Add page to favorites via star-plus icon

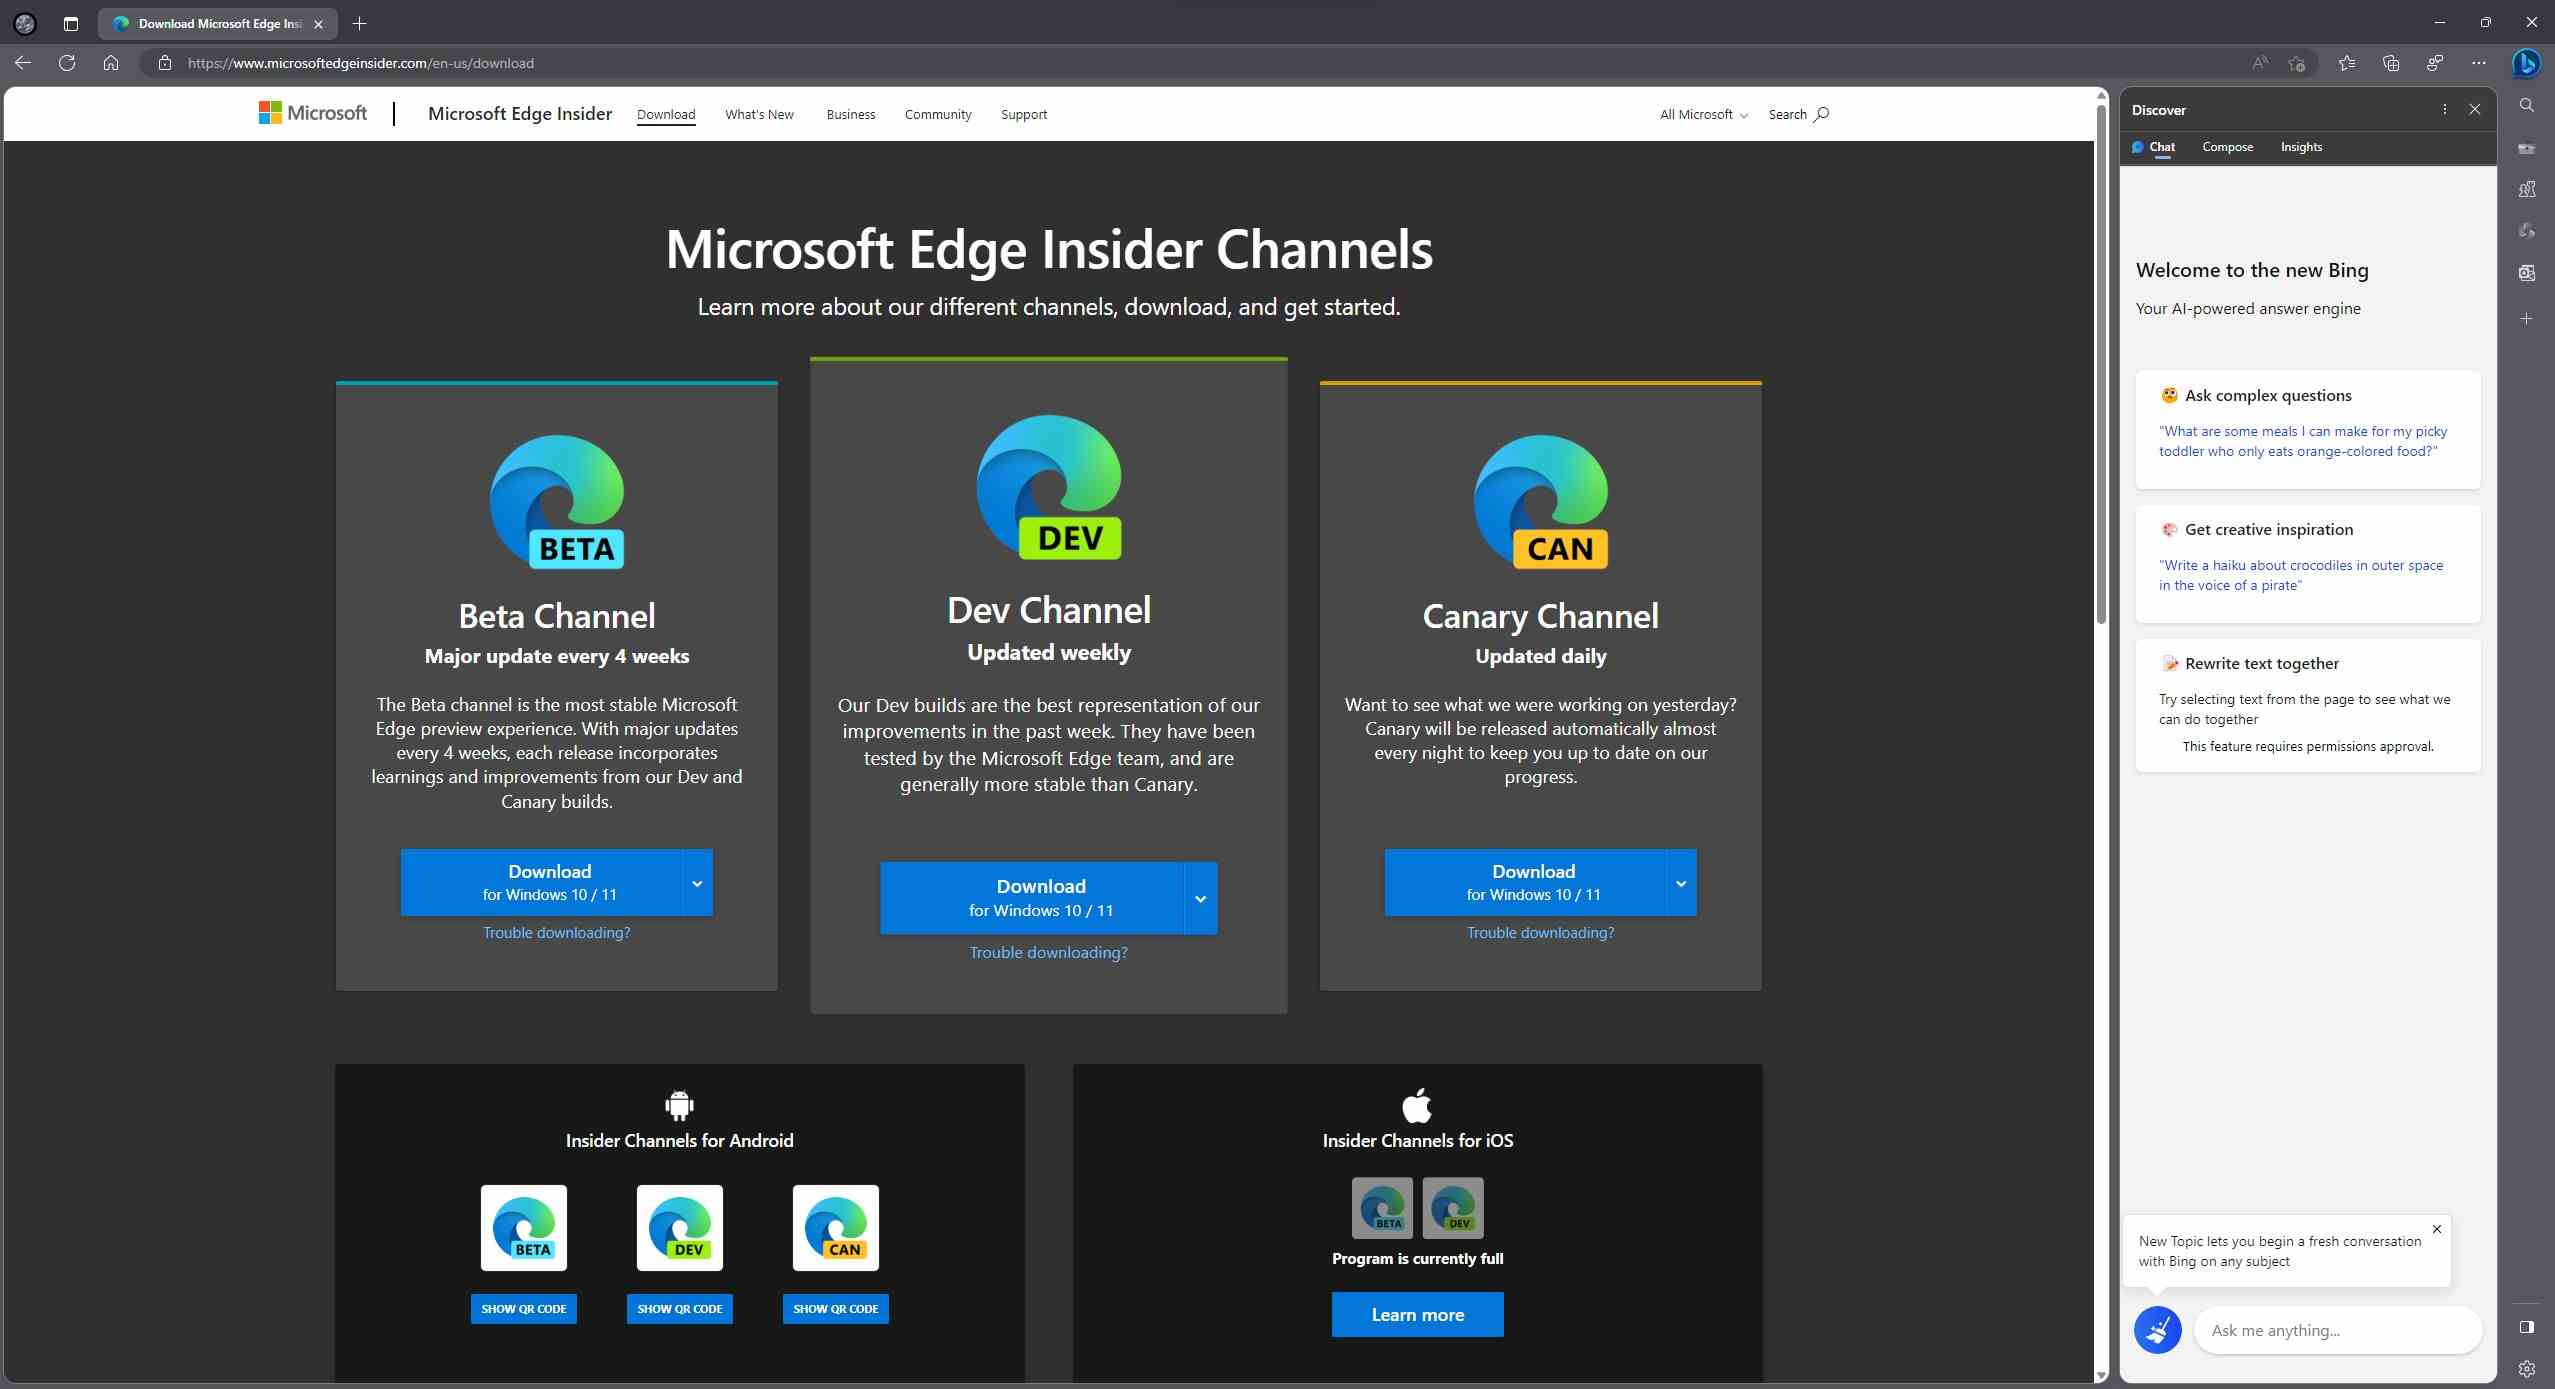pyautogui.click(x=2297, y=63)
